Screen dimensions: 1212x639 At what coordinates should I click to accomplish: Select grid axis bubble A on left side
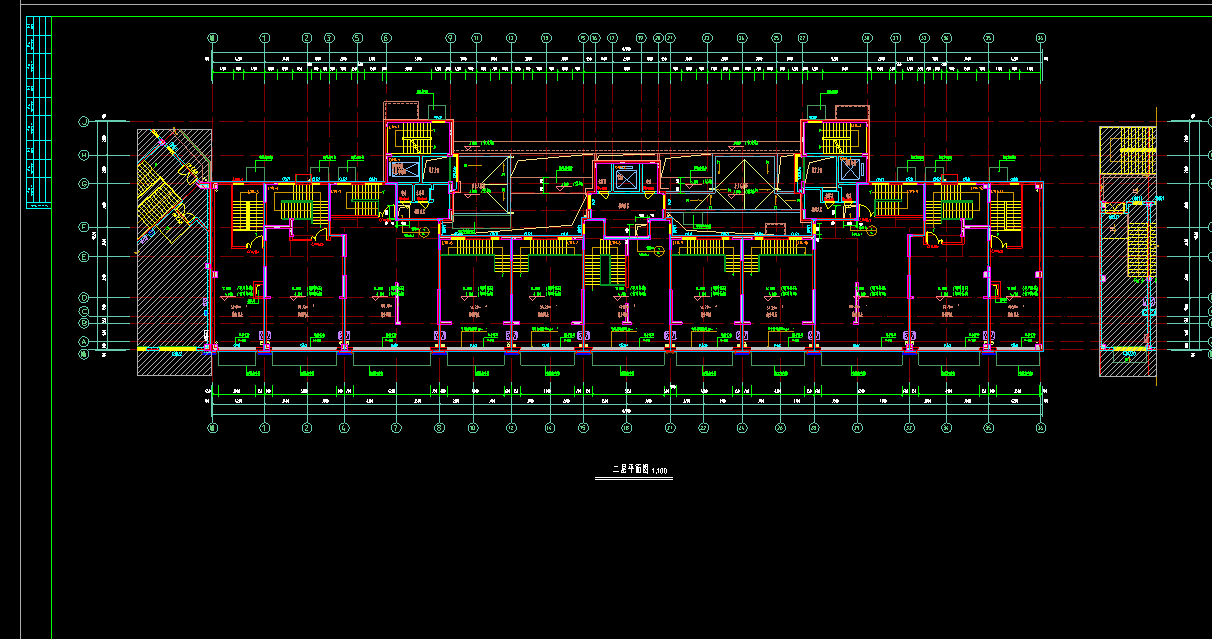(85, 342)
